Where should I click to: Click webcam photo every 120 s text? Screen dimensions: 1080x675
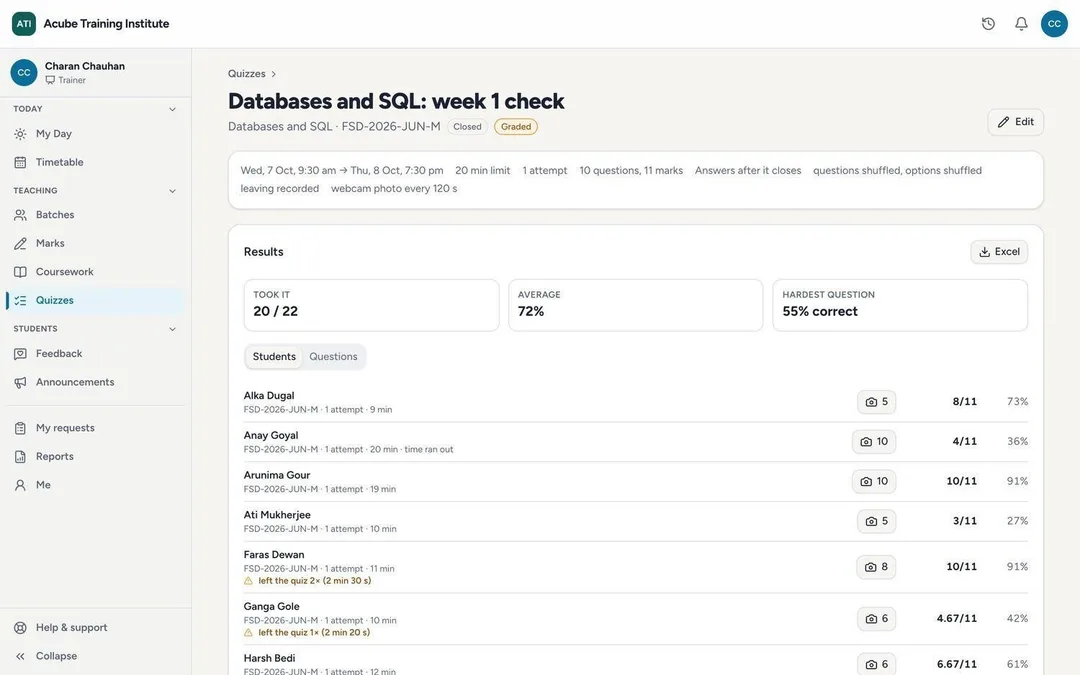pos(394,189)
